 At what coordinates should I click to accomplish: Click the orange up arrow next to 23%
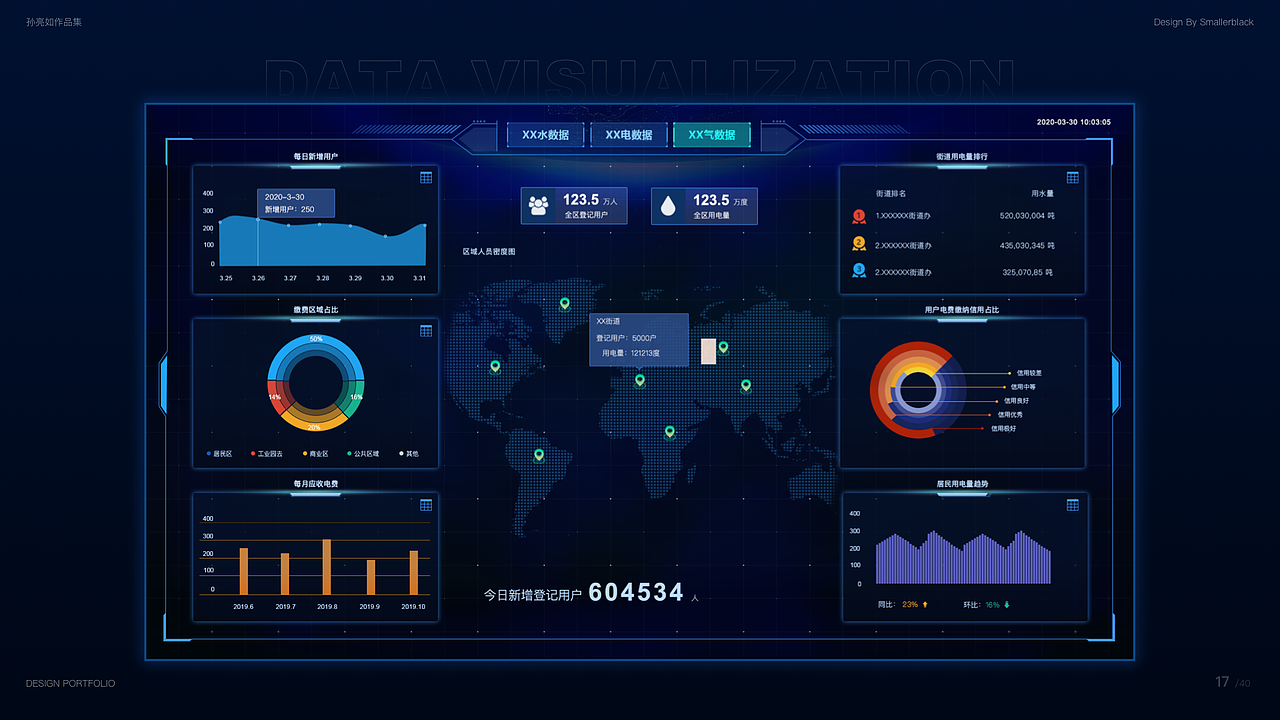(x=925, y=604)
